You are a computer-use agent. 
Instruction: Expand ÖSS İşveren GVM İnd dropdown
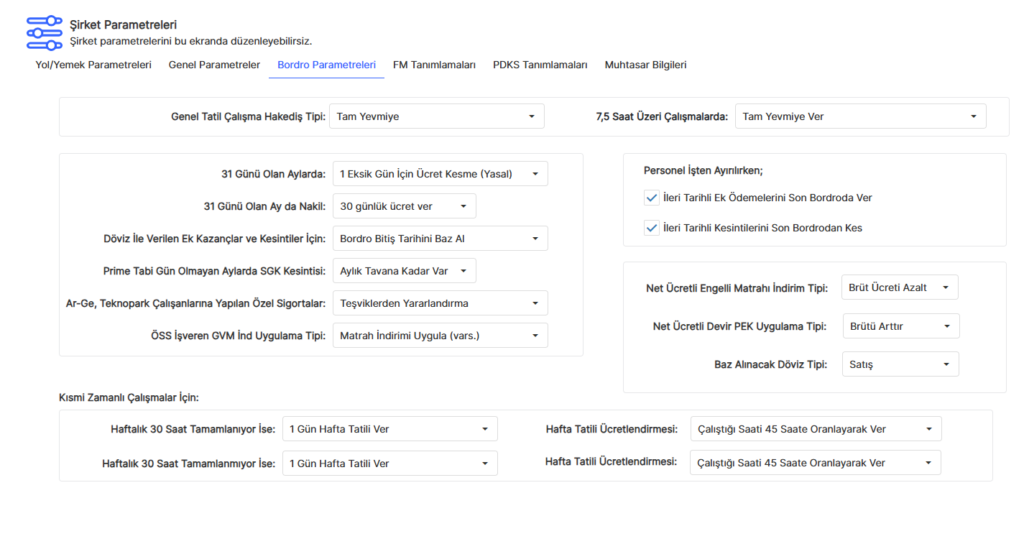(x=440, y=335)
